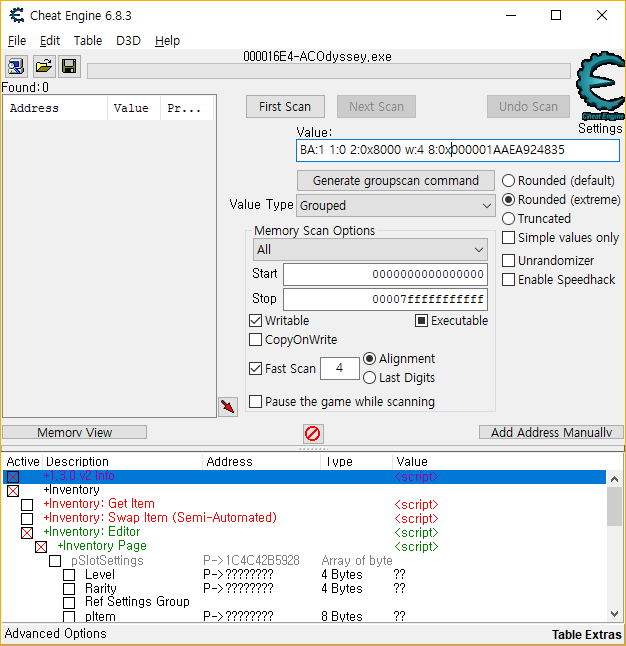626x646 pixels.
Task: Select the Rarity address list row
Action: (304, 588)
